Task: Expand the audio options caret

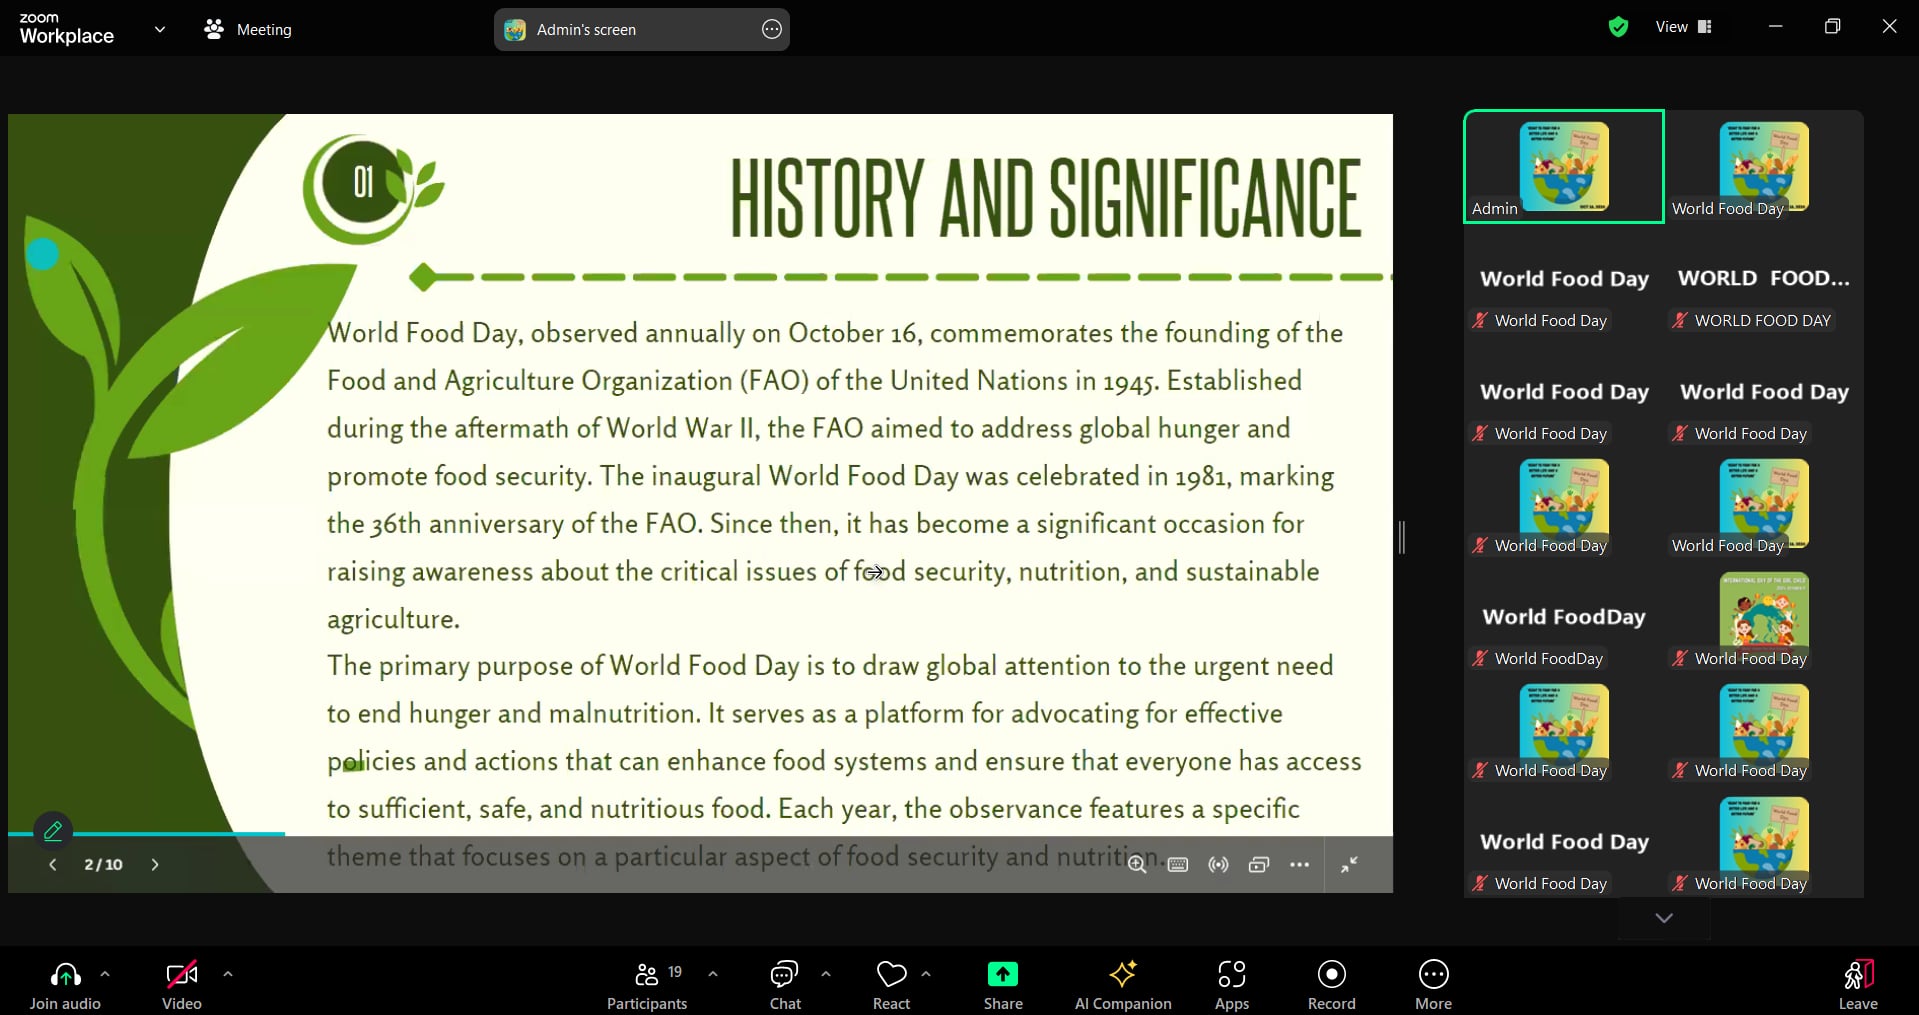Action: (105, 973)
